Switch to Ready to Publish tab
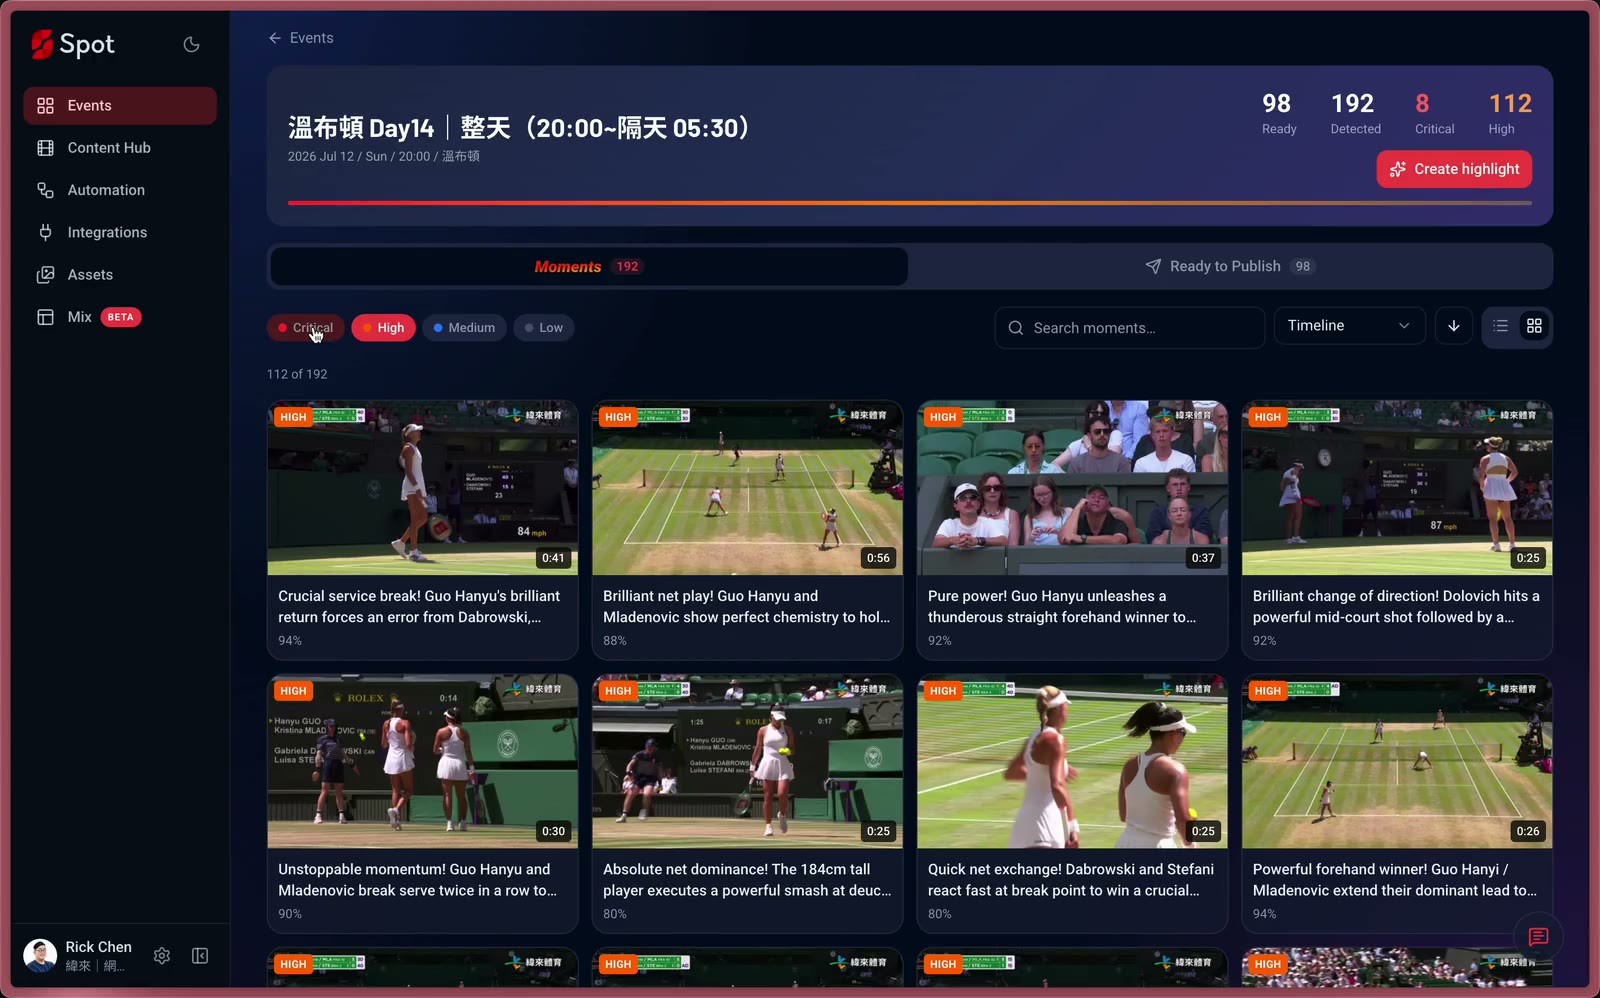 coord(1230,266)
